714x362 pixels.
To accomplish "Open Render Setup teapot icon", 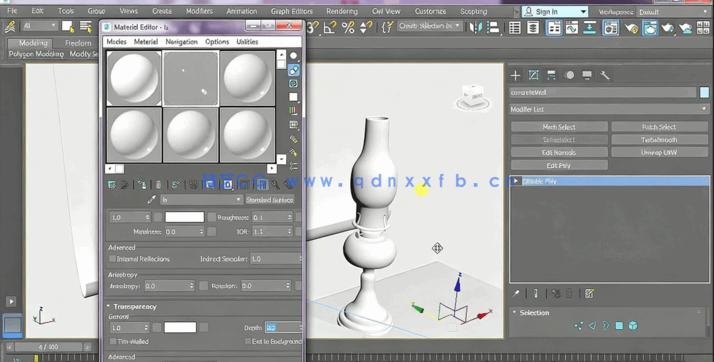I will (x=632, y=28).
